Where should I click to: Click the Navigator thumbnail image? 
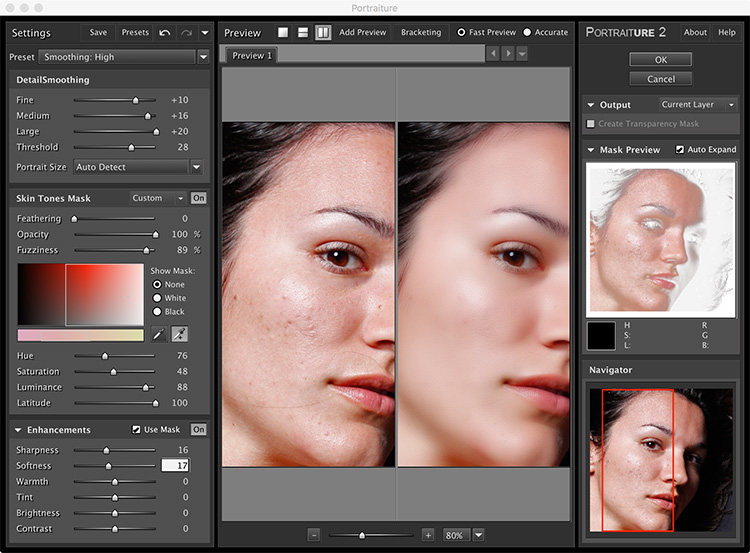click(661, 460)
